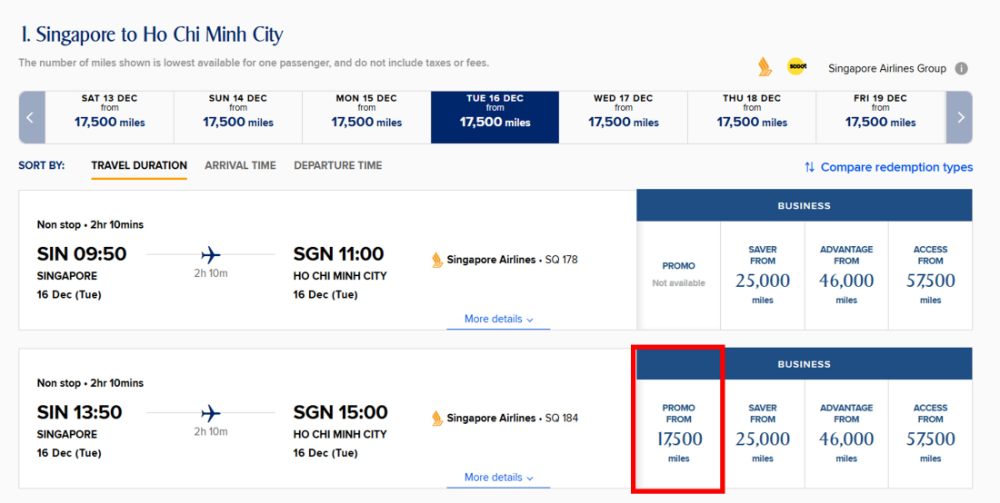Select Promo 17,500 miles fare for SQ 184

[x=679, y=433]
